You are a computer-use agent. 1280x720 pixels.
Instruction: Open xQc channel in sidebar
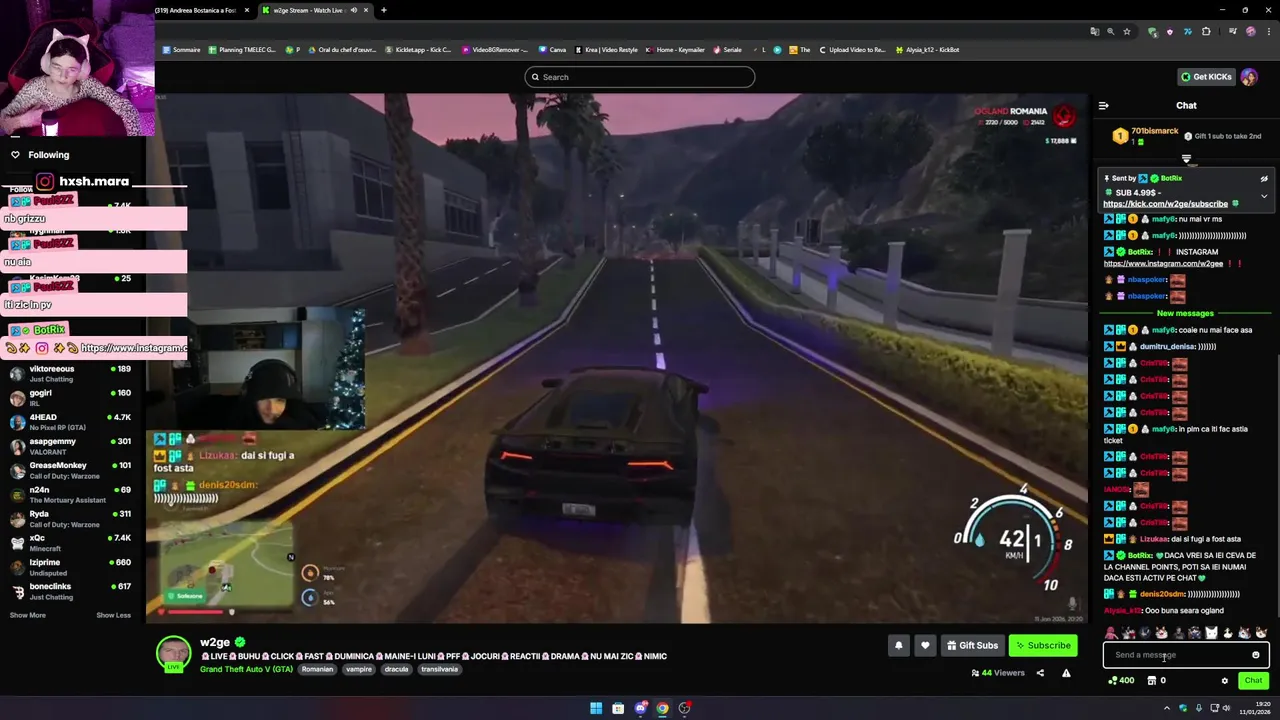tap(70, 542)
